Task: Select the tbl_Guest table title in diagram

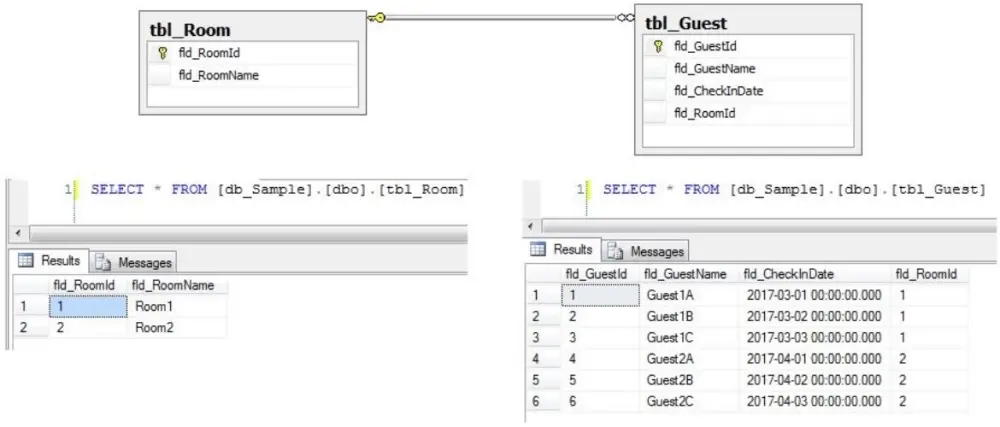Action: coord(686,23)
